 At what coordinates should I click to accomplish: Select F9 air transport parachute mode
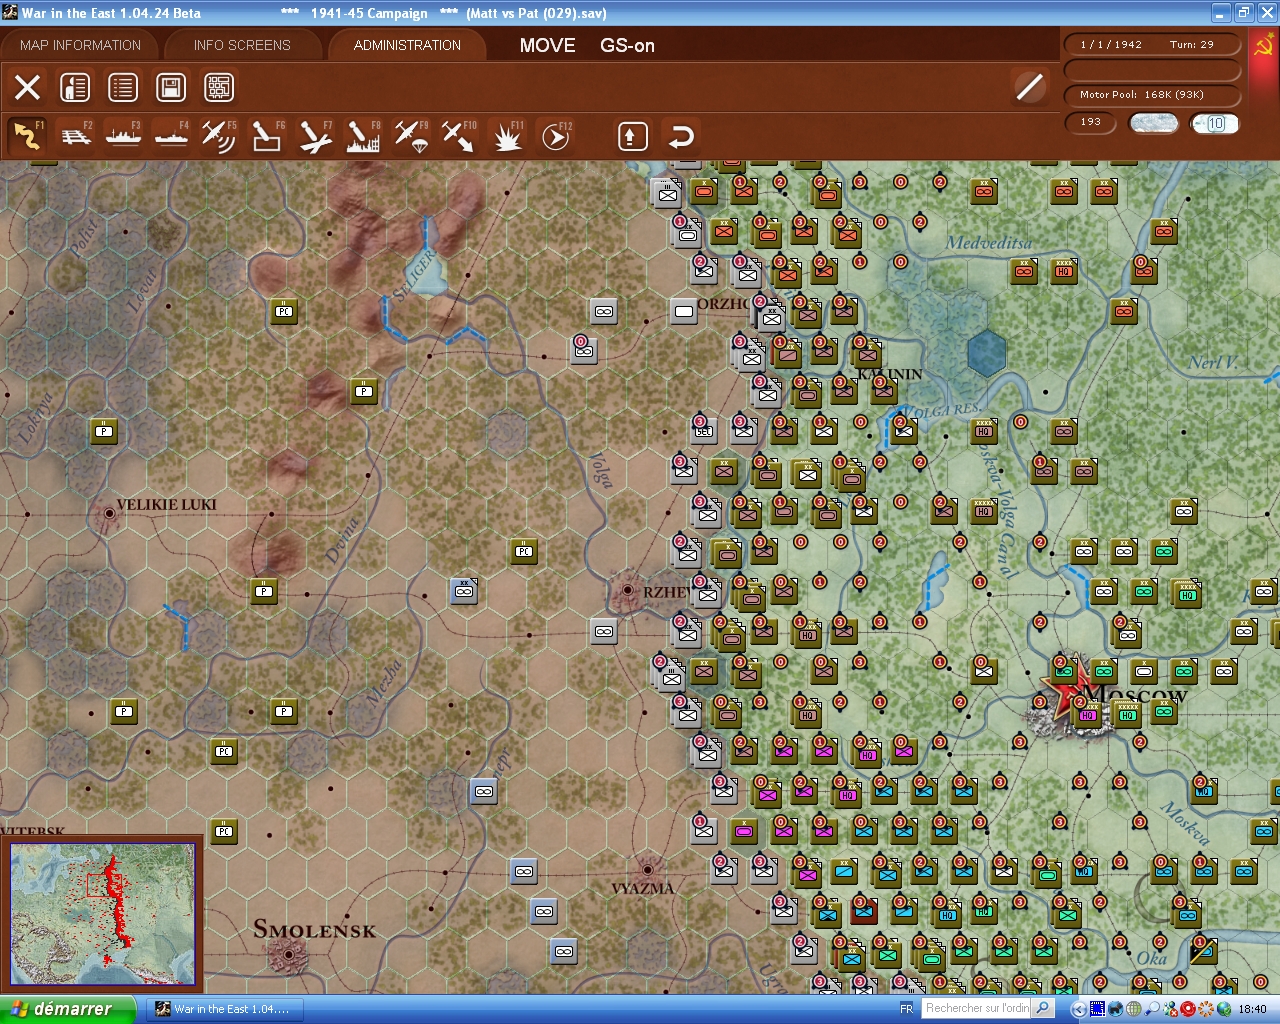[411, 136]
